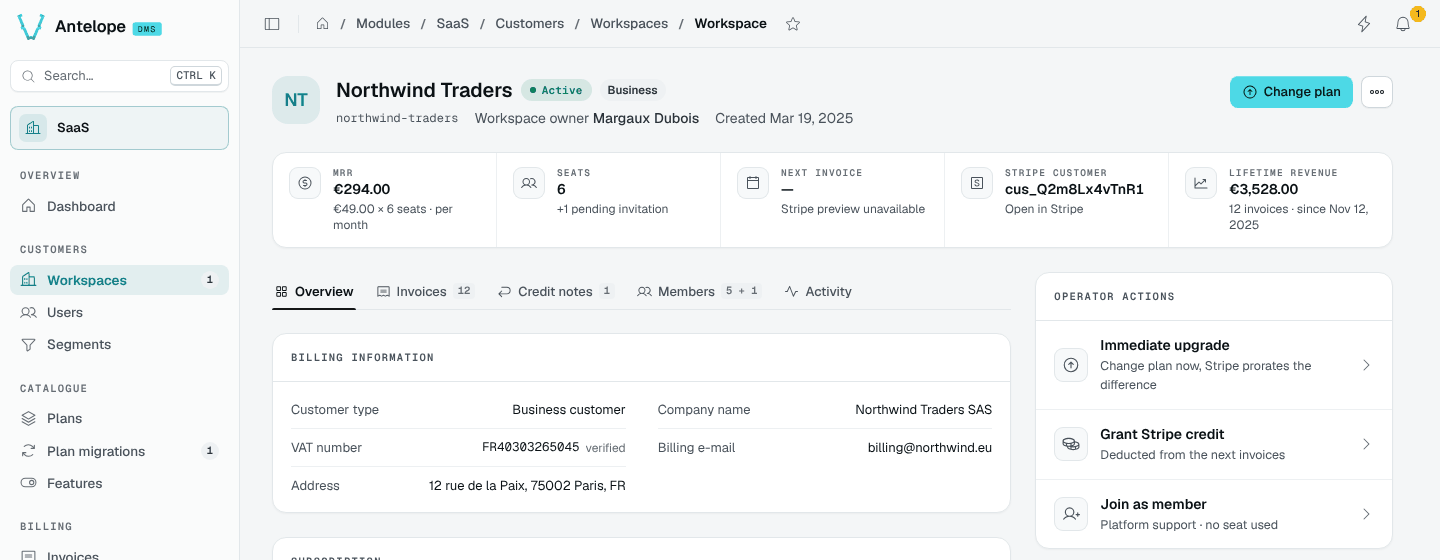
Task: Toggle the sidebar panel icon
Action: coord(272,24)
